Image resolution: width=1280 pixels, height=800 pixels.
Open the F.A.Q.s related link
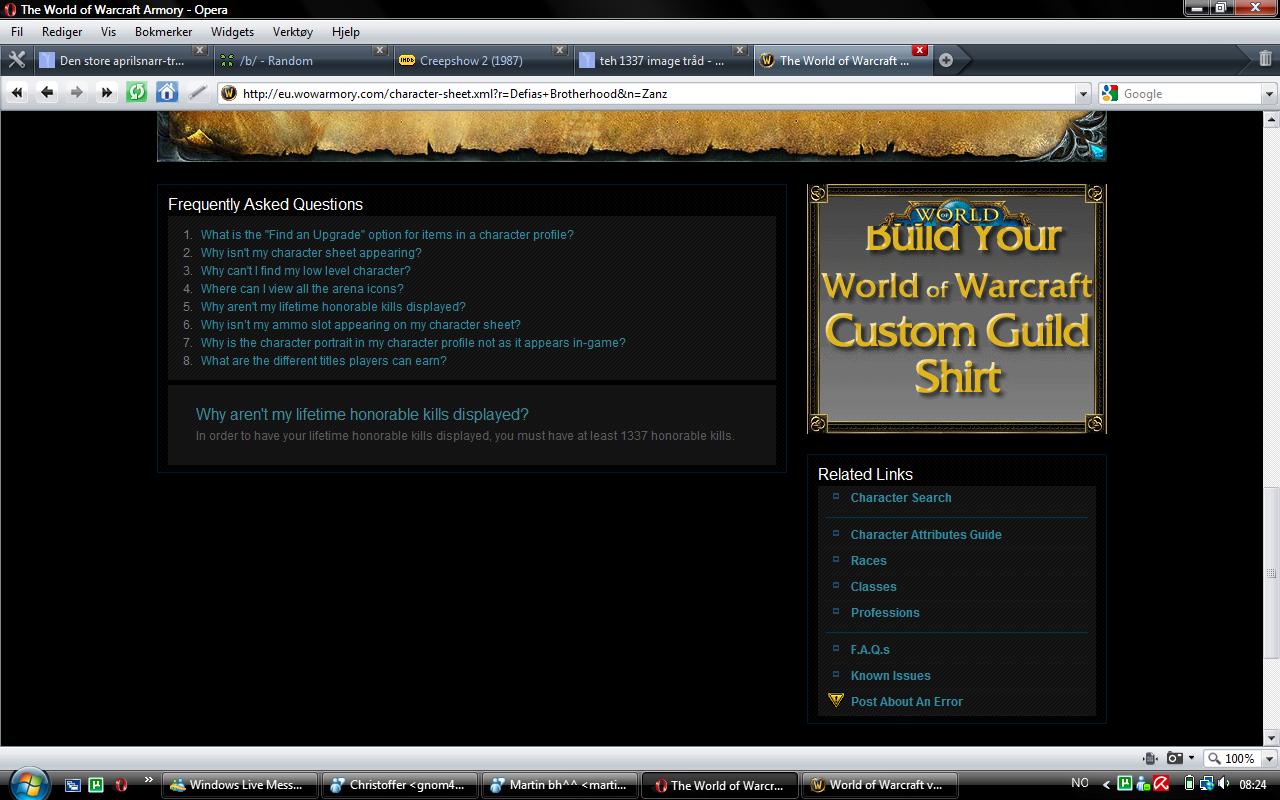[870, 650]
